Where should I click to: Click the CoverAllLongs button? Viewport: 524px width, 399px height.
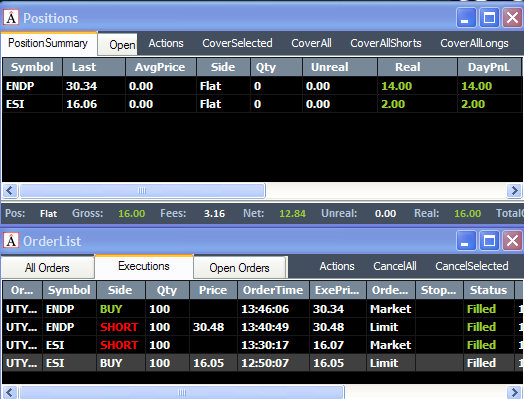tap(475, 43)
